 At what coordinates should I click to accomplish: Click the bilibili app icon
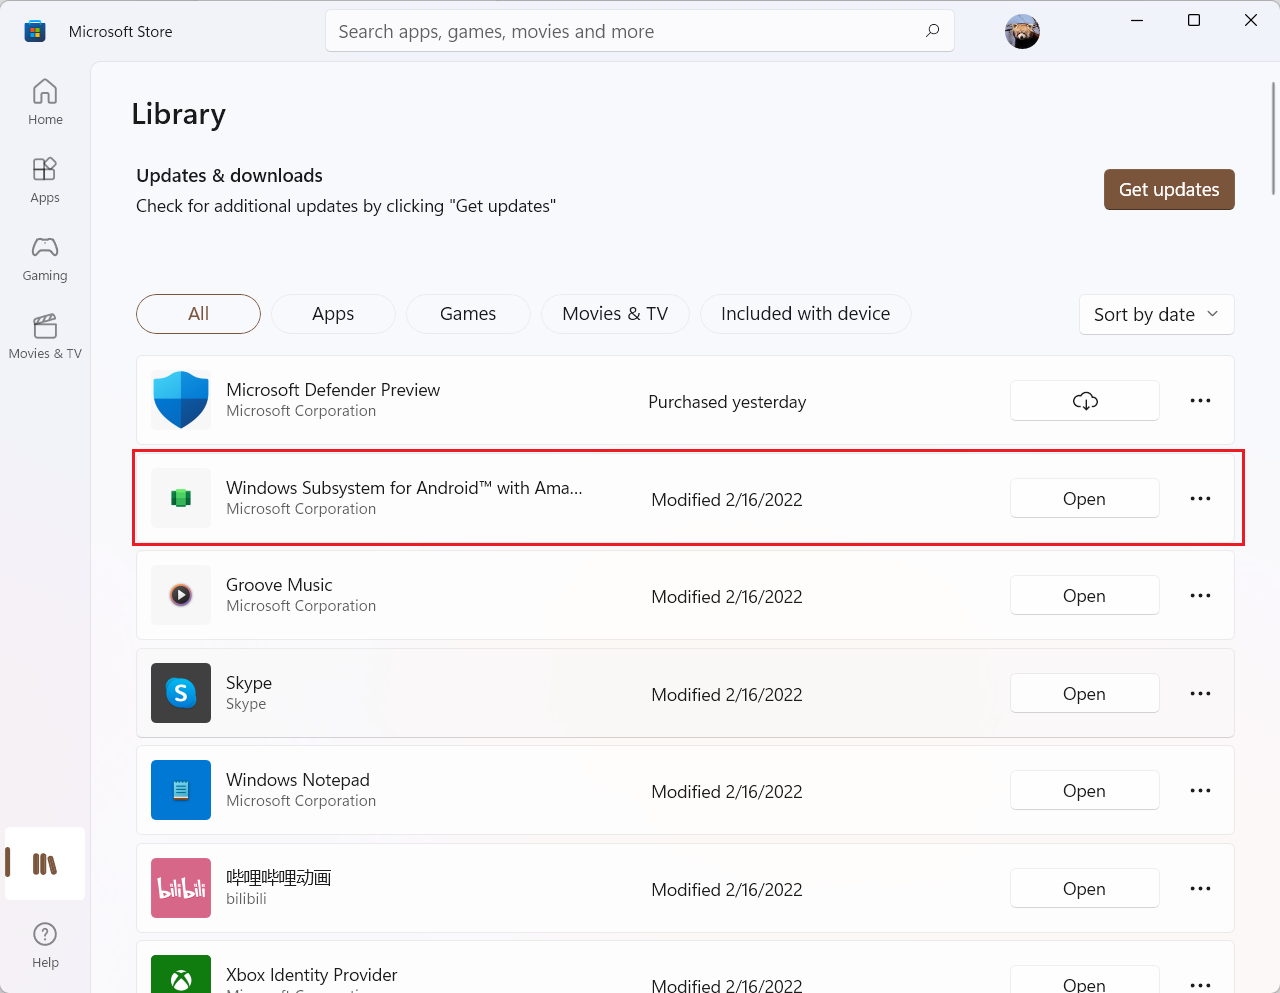[x=181, y=888]
